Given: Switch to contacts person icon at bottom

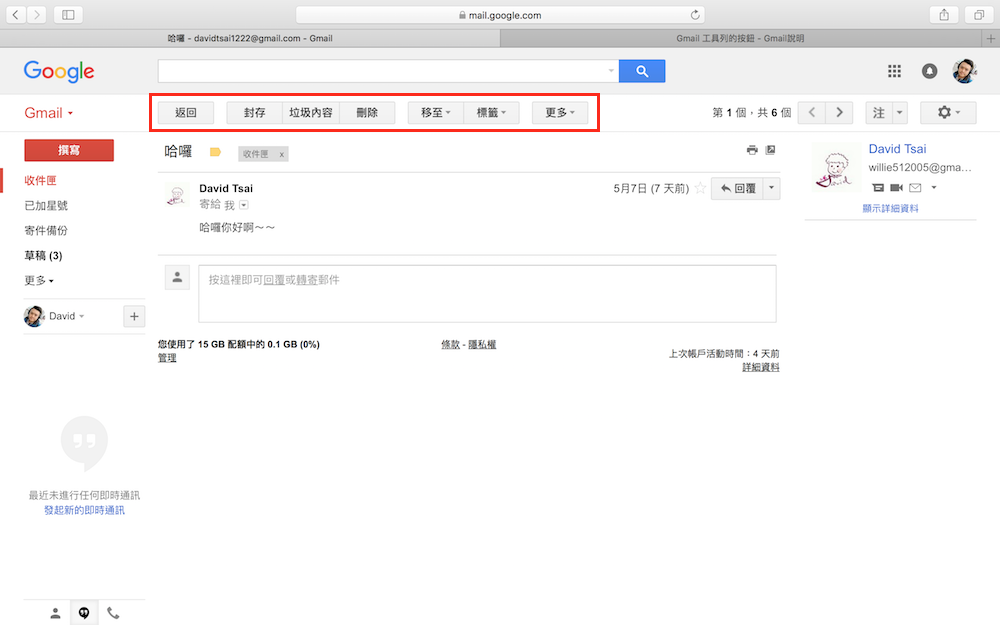Looking at the screenshot, I should pyautogui.click(x=55, y=614).
